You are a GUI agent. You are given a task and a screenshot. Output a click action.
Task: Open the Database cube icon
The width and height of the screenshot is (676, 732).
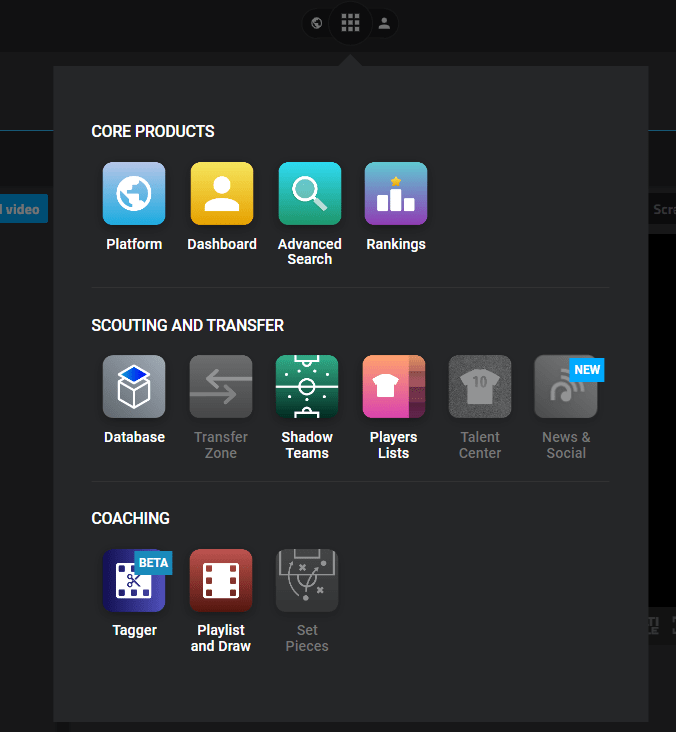point(134,387)
